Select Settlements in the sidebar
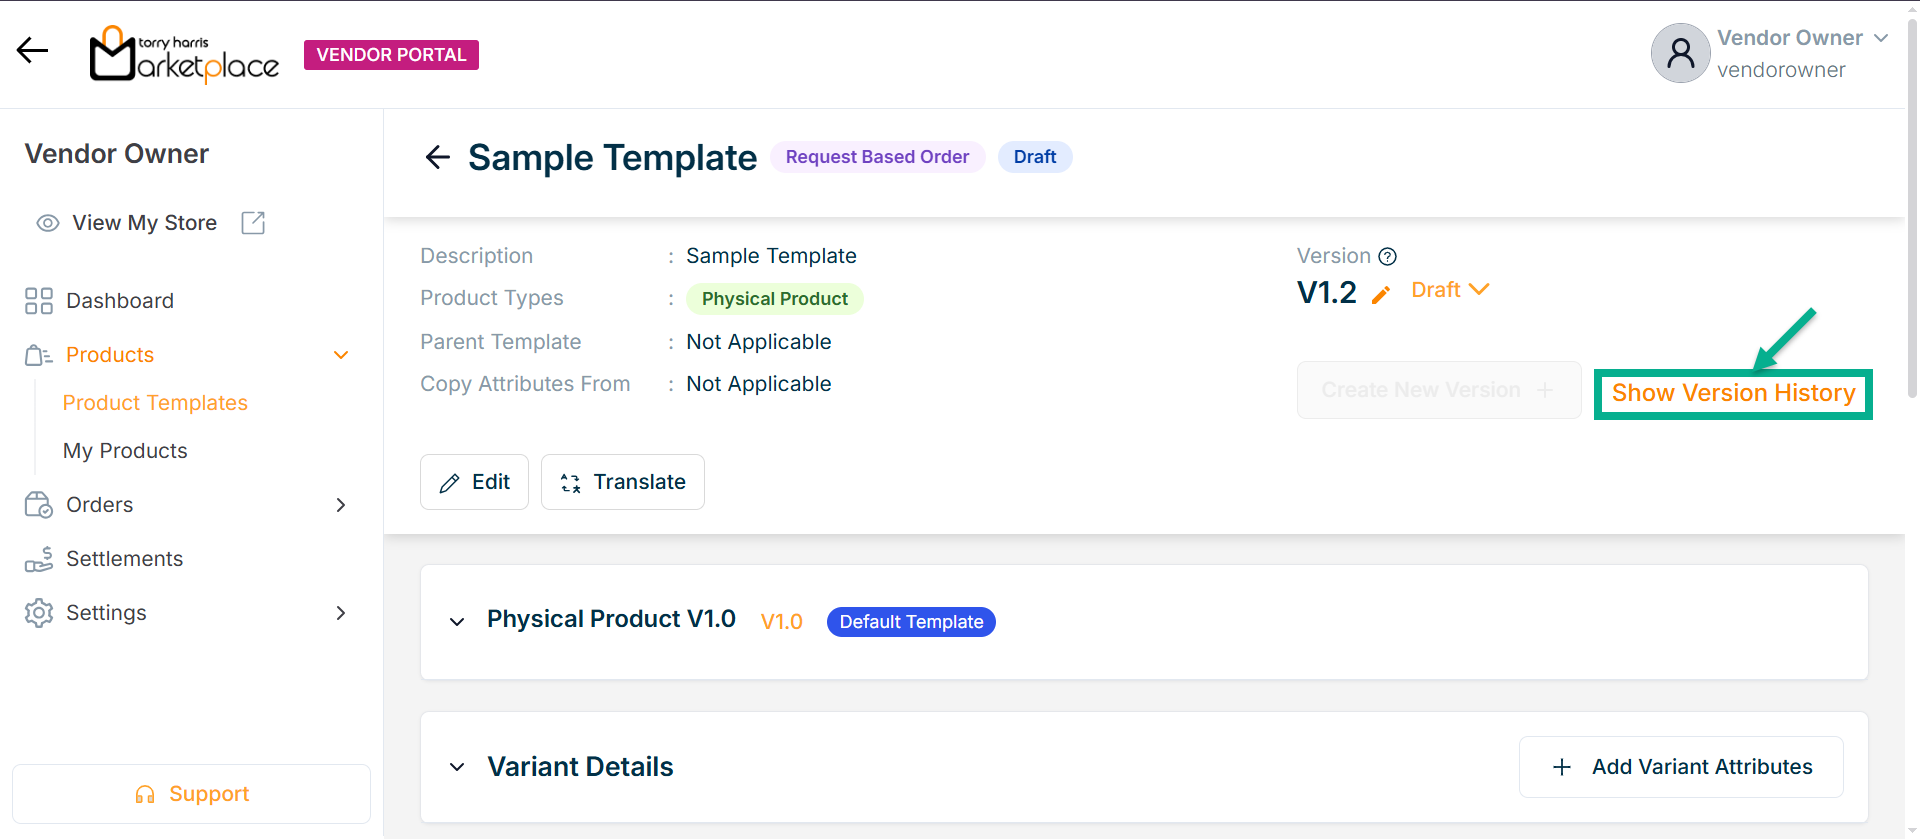Screen dimensions: 1920x839 (x=124, y=559)
